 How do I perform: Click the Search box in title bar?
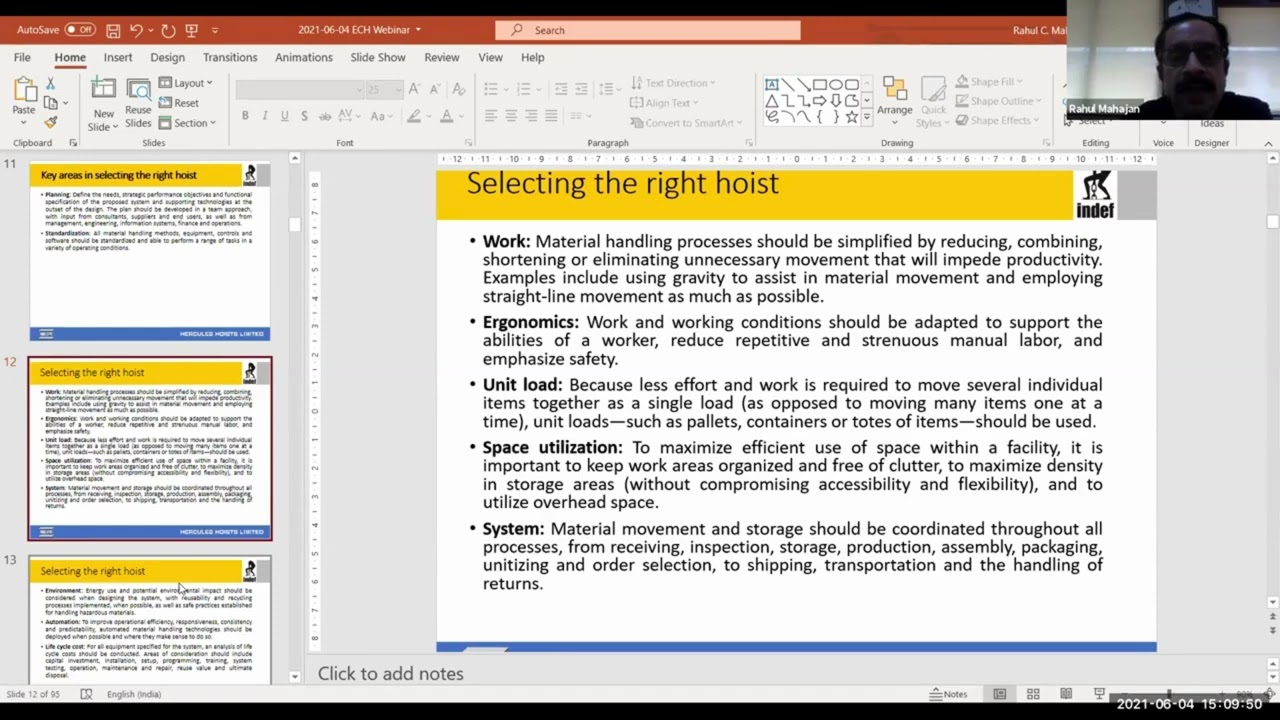point(648,30)
